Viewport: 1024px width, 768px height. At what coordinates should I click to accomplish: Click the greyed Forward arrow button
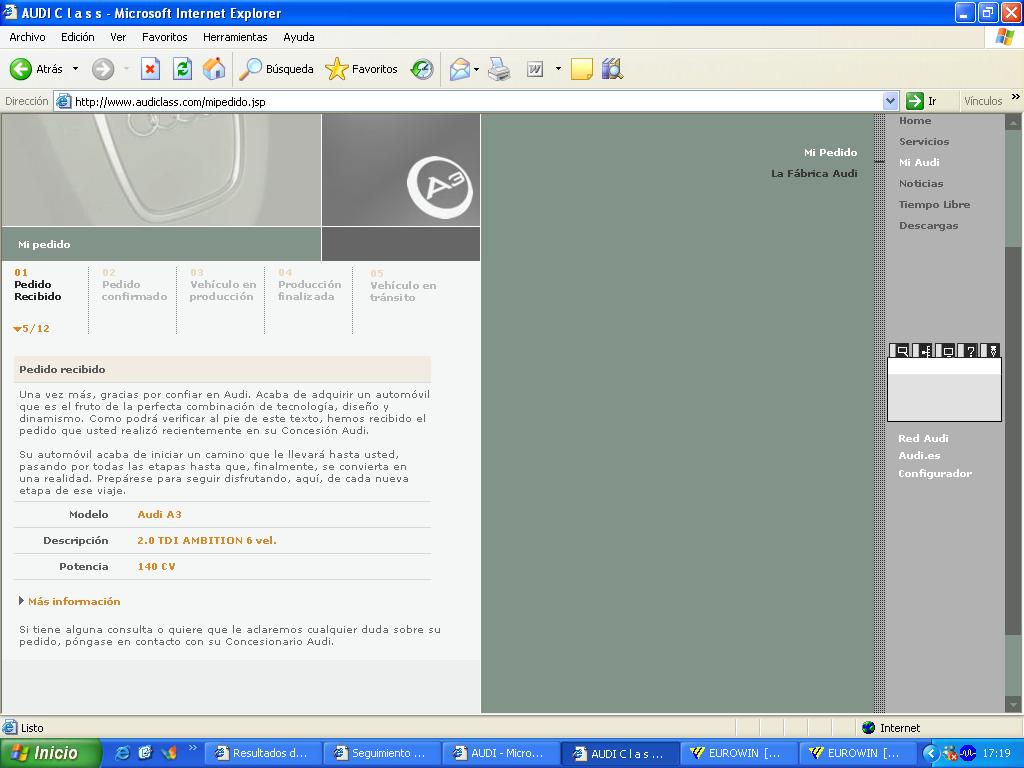coord(103,69)
